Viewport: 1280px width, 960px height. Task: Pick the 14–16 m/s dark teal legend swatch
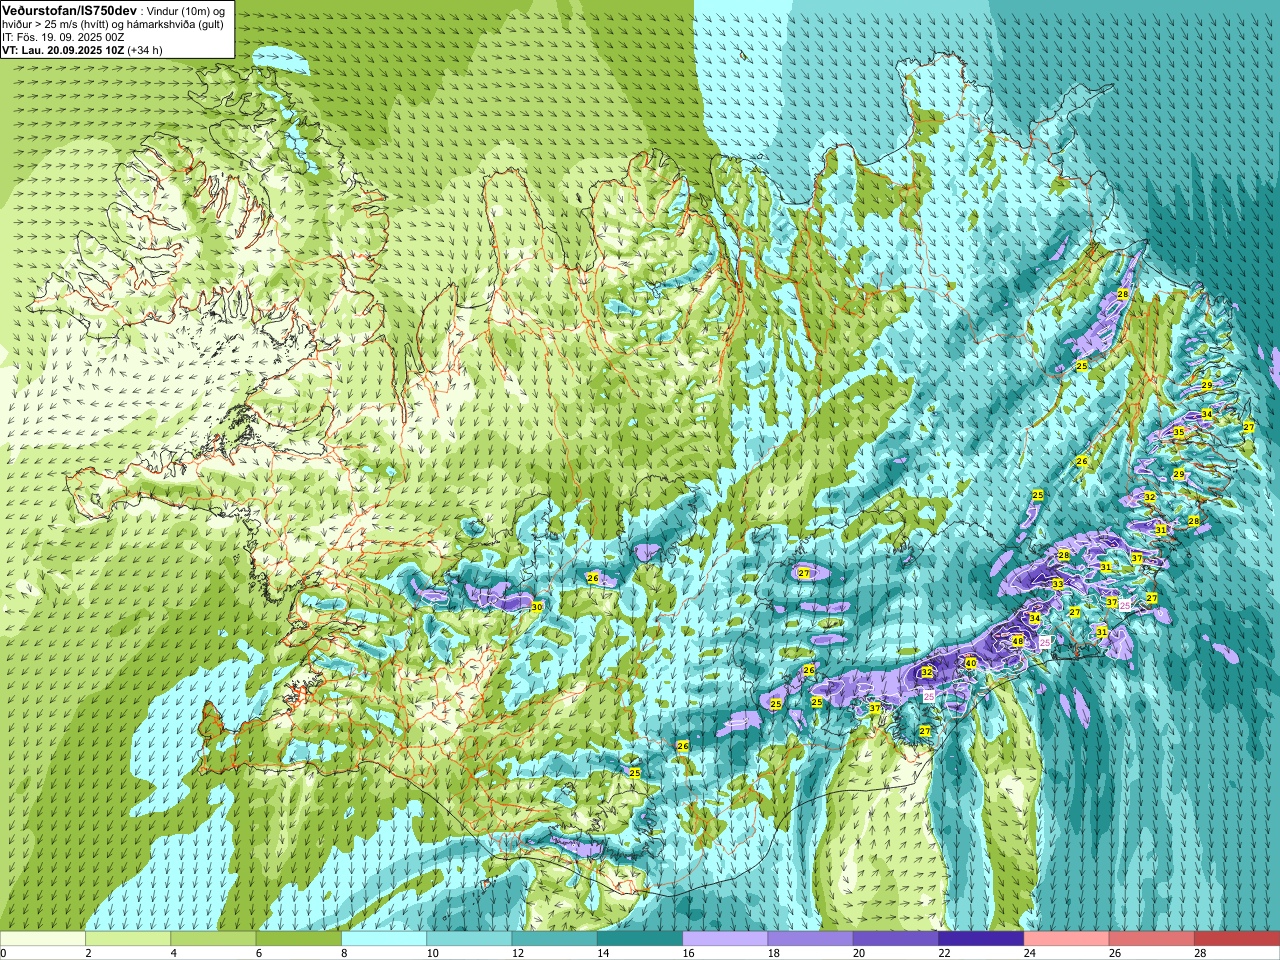tap(640, 939)
